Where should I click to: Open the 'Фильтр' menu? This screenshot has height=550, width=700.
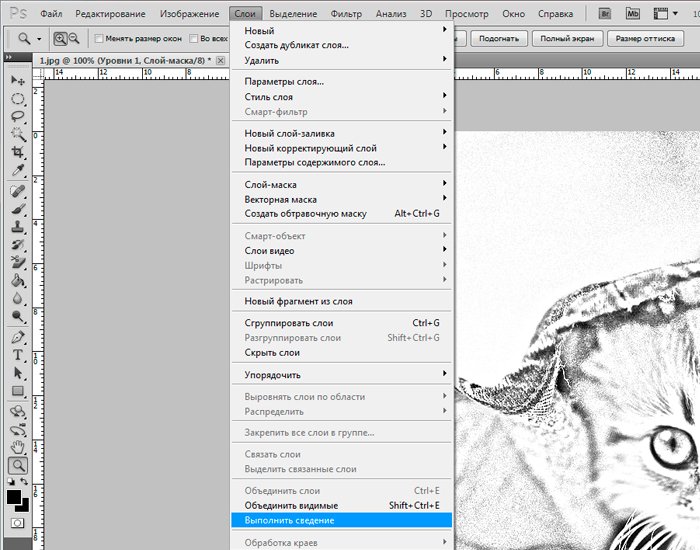[x=346, y=14]
